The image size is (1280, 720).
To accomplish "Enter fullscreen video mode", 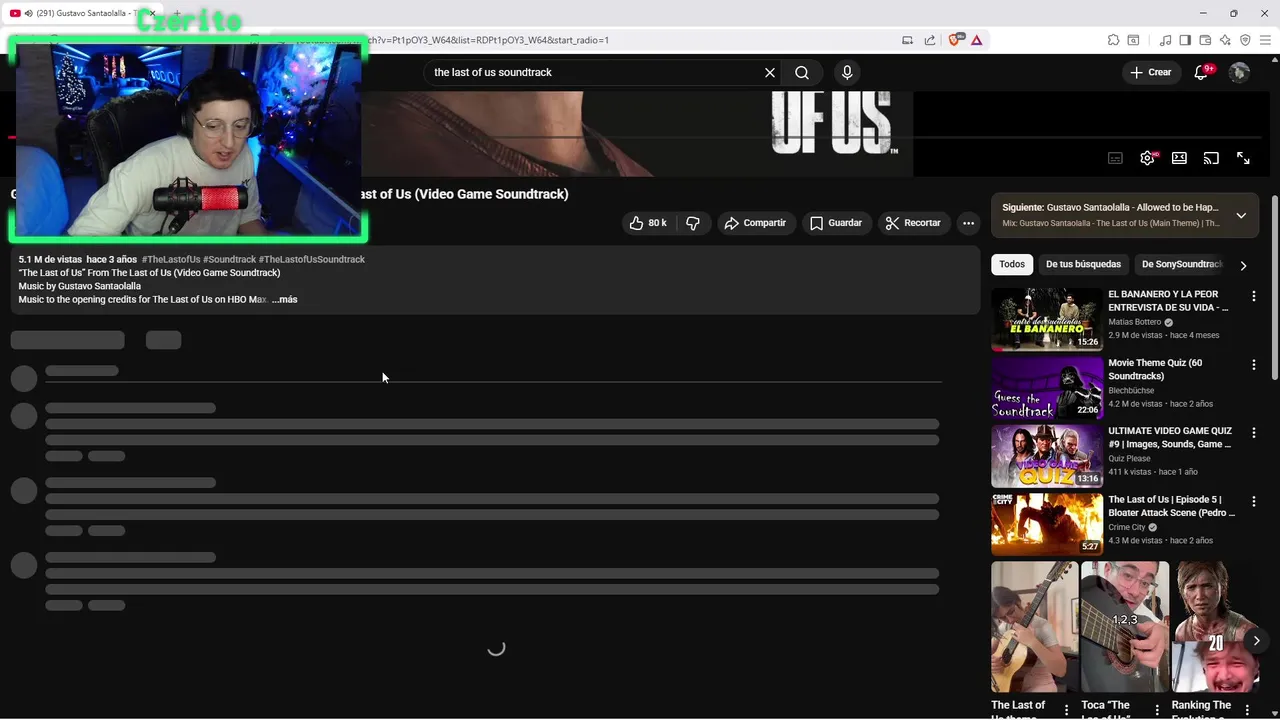I will [1243, 158].
